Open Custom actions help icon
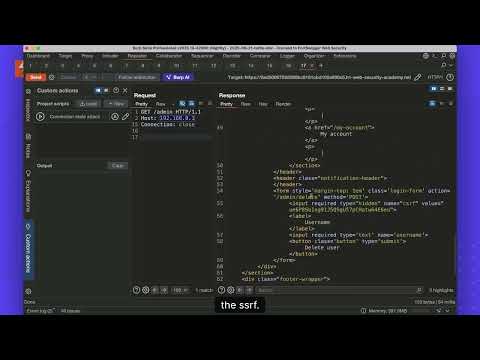 tap(116, 90)
